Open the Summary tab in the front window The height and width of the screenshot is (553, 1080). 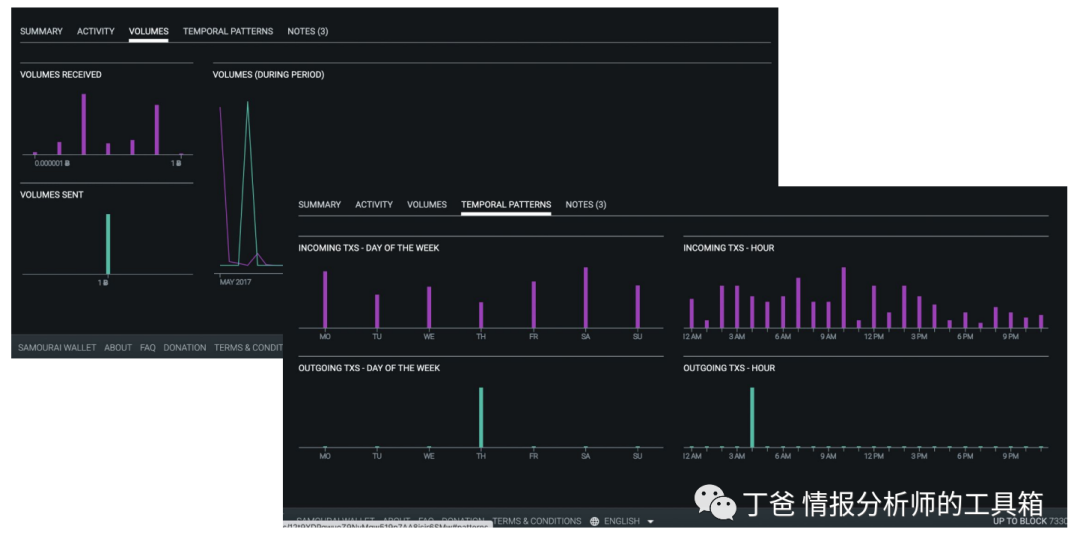click(x=320, y=205)
